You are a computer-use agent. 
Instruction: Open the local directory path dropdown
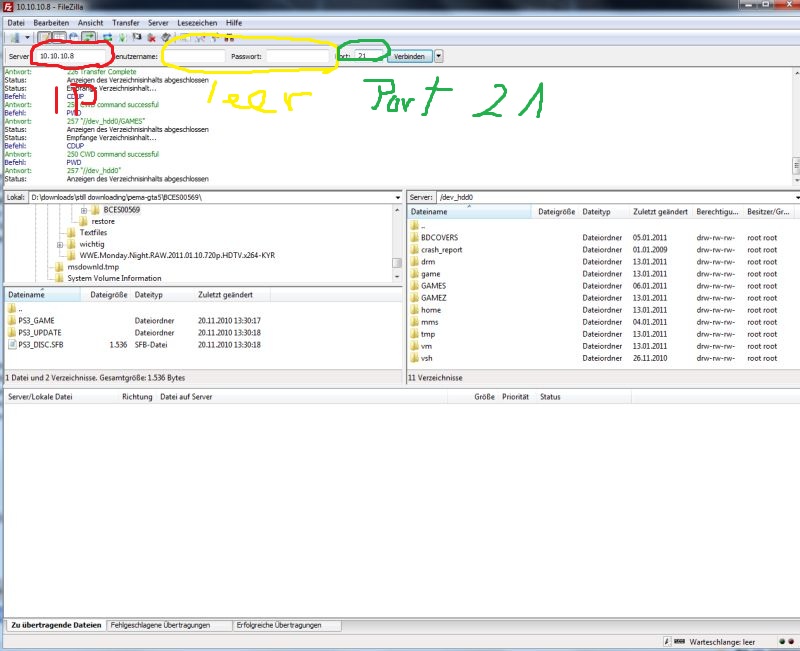tap(398, 199)
